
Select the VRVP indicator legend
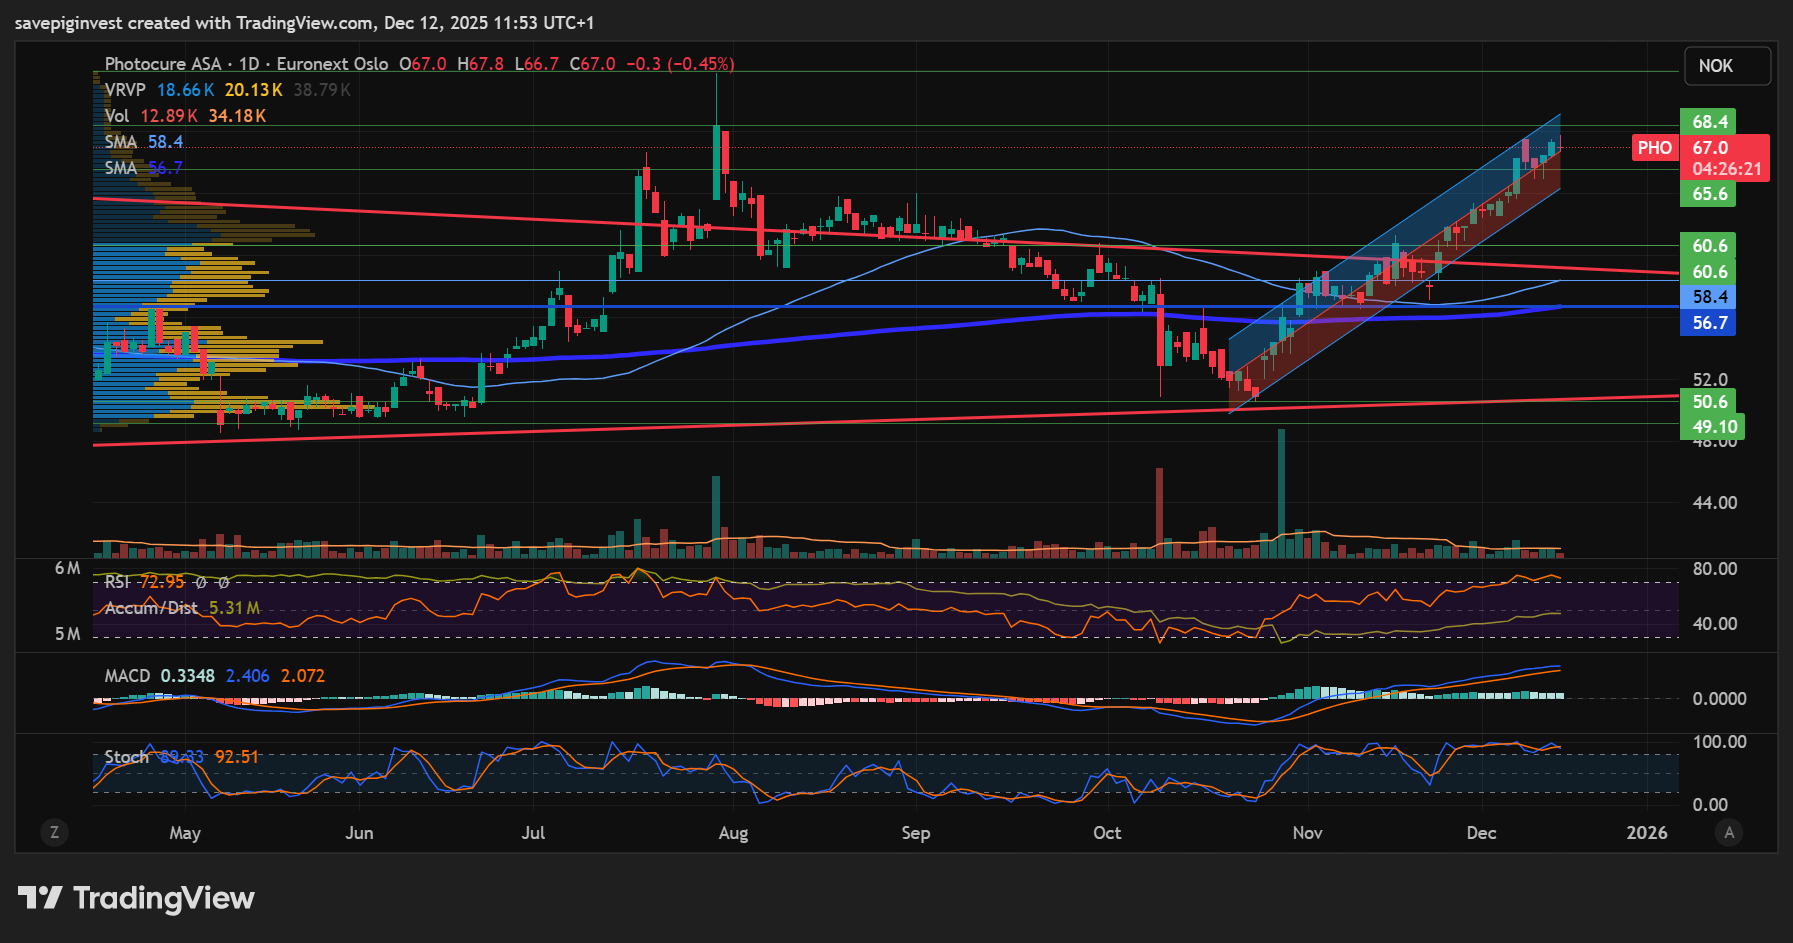(125, 90)
